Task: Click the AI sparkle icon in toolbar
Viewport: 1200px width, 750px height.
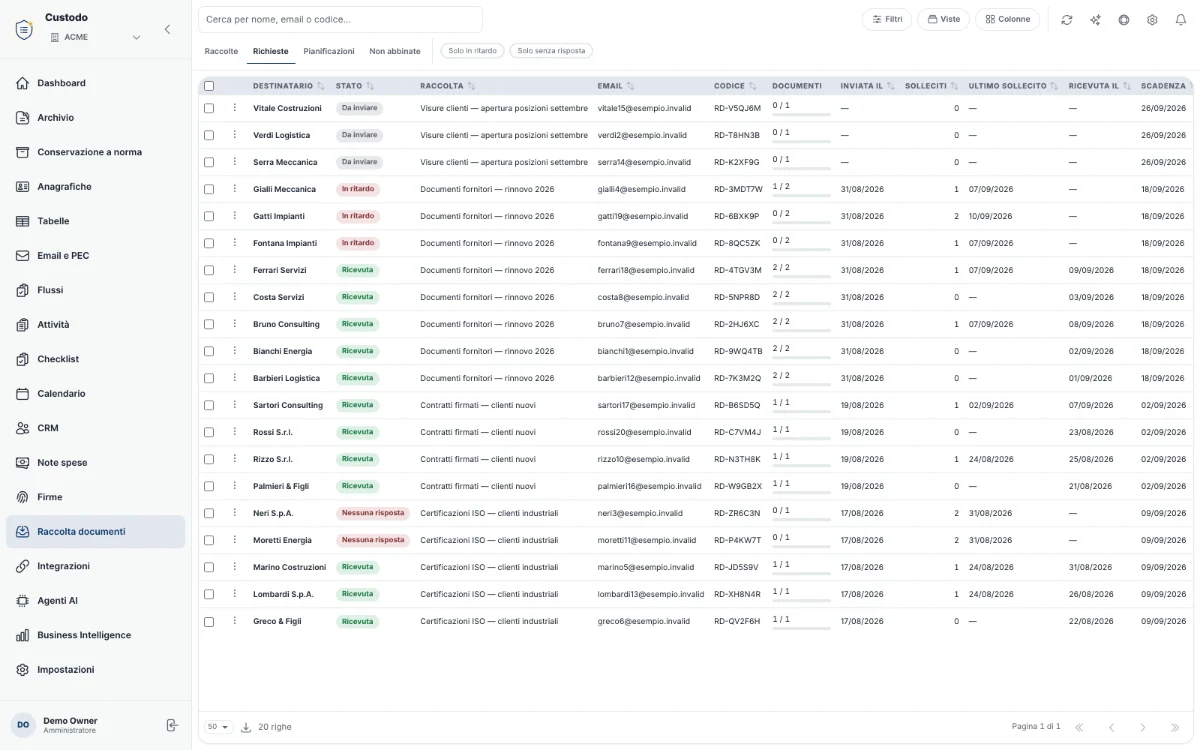Action: point(1095,20)
